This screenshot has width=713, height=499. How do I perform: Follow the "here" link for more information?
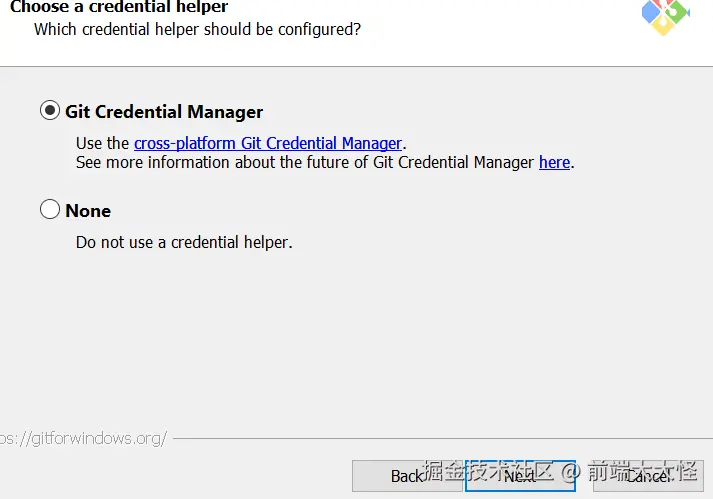coord(554,162)
